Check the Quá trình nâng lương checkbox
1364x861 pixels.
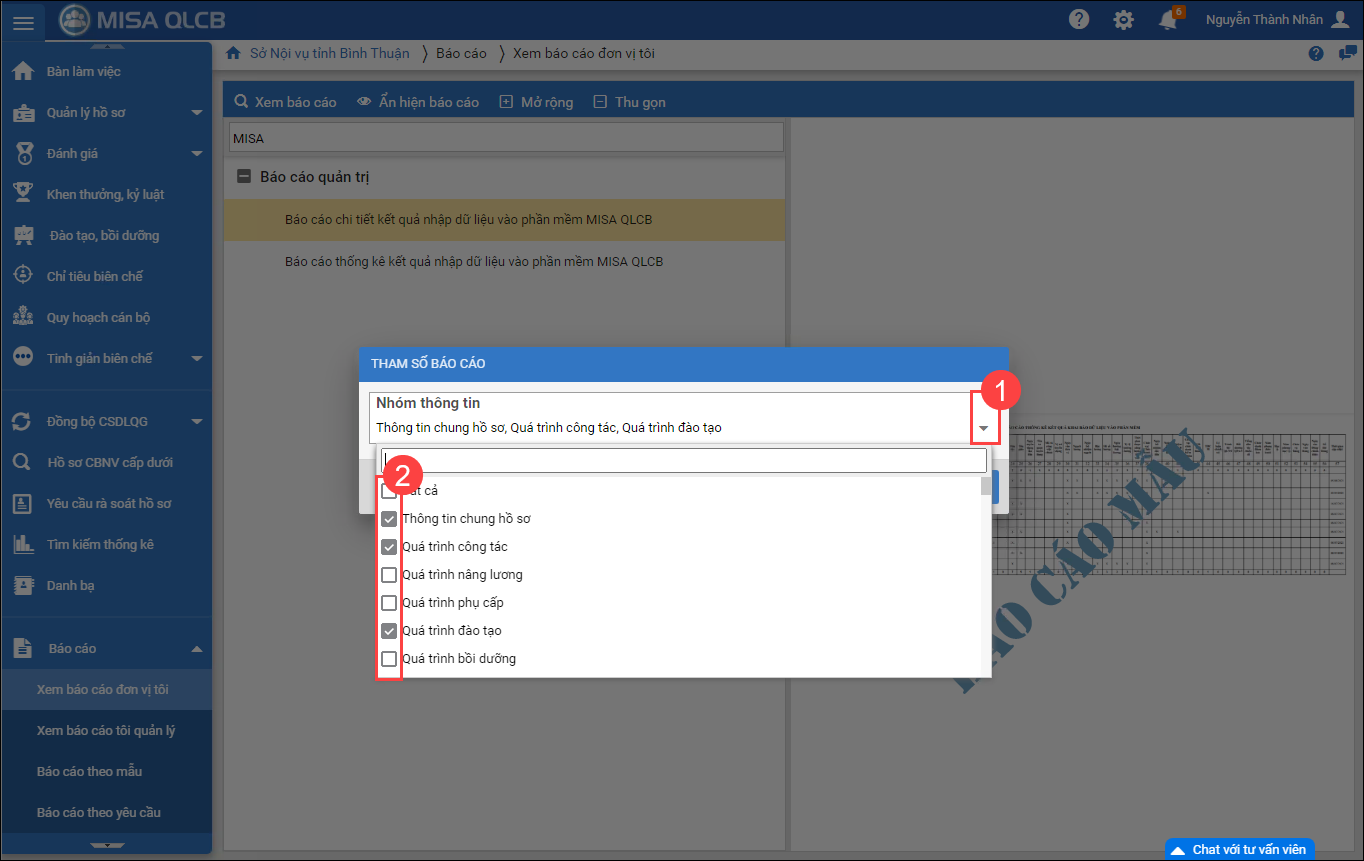389,575
